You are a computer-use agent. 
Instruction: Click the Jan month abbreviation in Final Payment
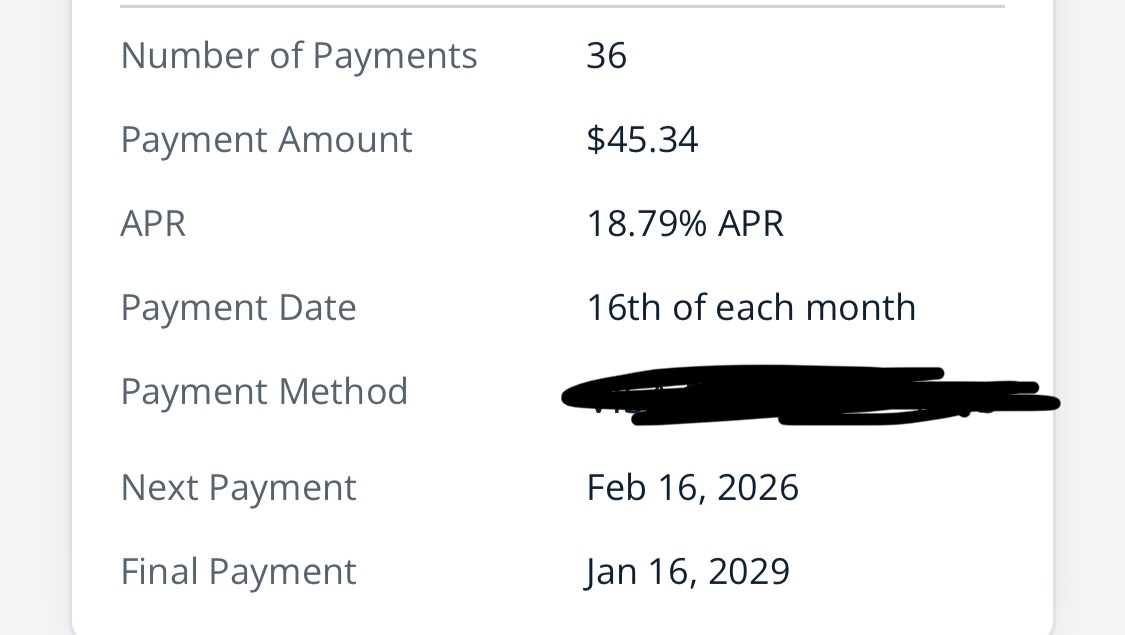[608, 572]
